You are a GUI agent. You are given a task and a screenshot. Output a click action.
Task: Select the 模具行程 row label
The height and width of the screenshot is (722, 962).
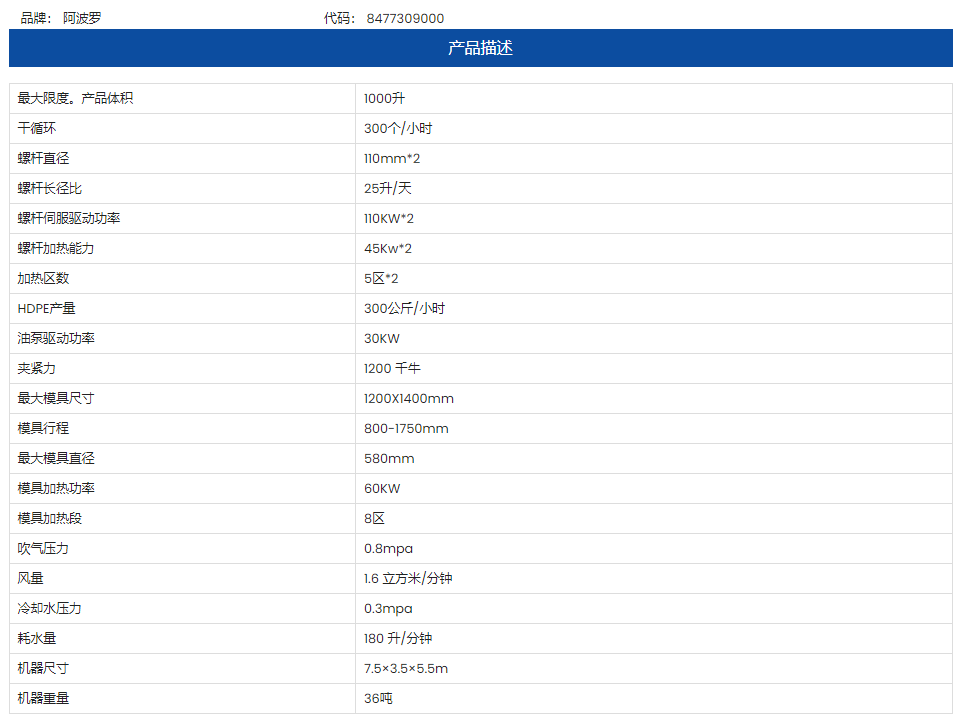tap(43, 428)
